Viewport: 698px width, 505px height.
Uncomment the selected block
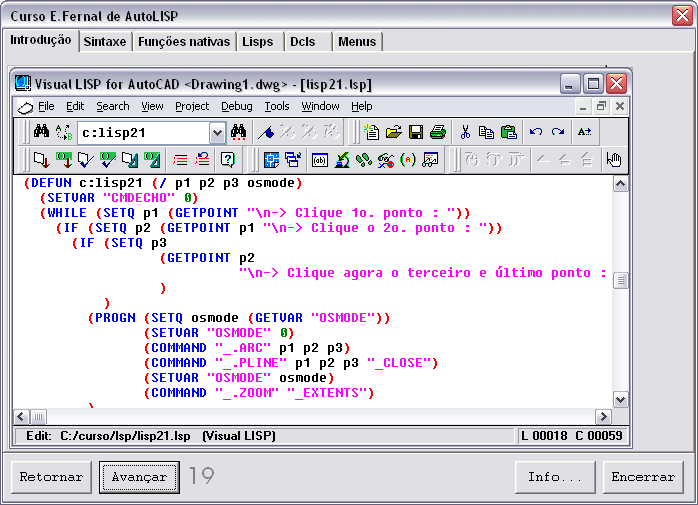pyautogui.click(x=202, y=160)
